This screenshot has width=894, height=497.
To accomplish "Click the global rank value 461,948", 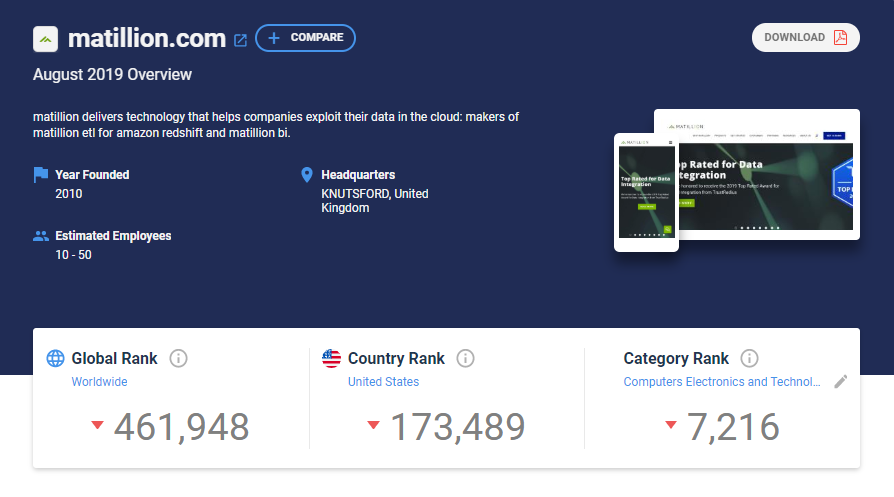I will point(181,427).
